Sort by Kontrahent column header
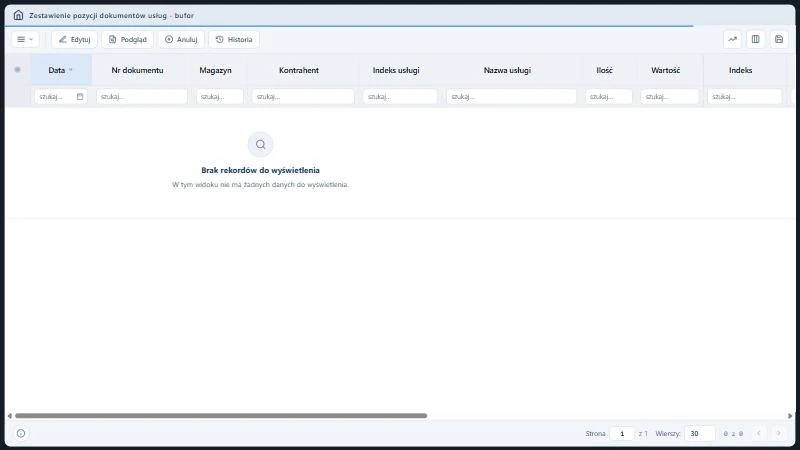 [x=299, y=70]
